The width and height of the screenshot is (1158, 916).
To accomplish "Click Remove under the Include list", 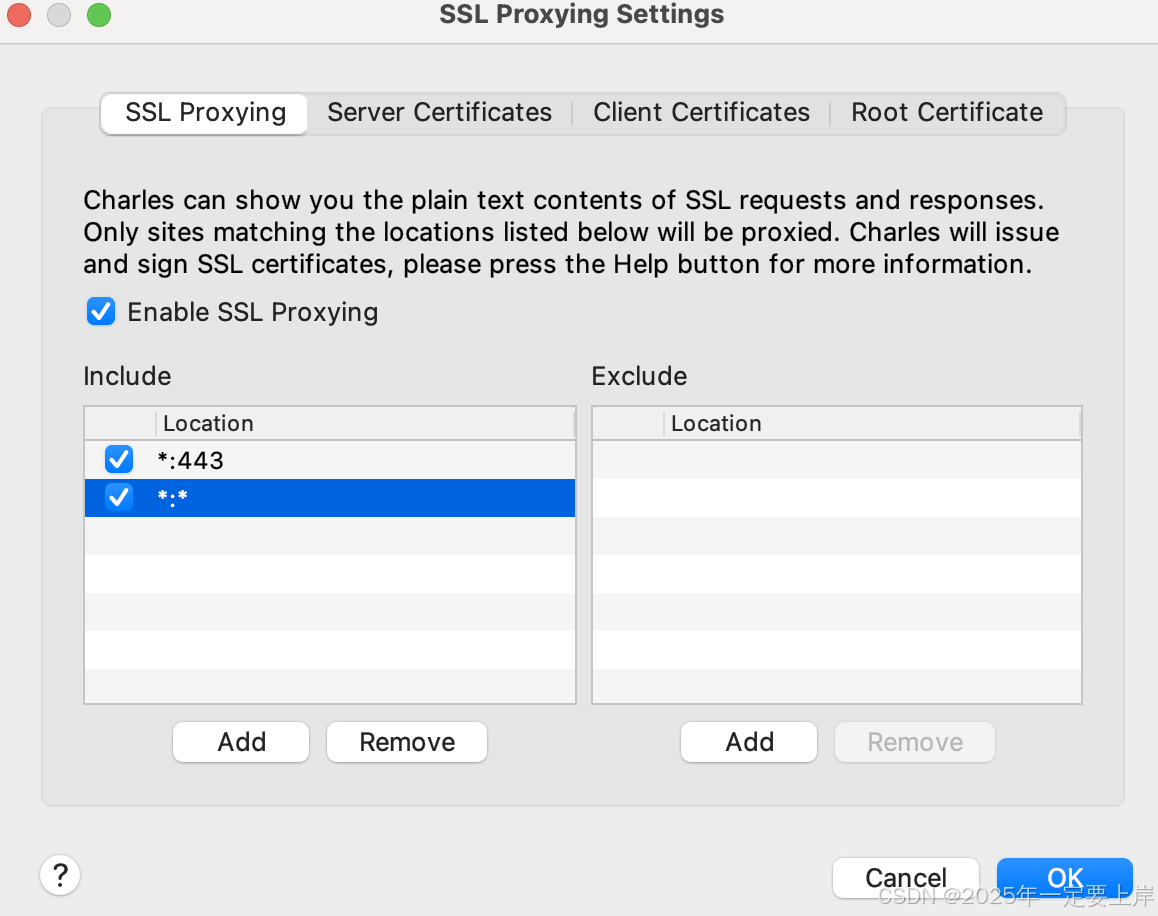I will 407,742.
